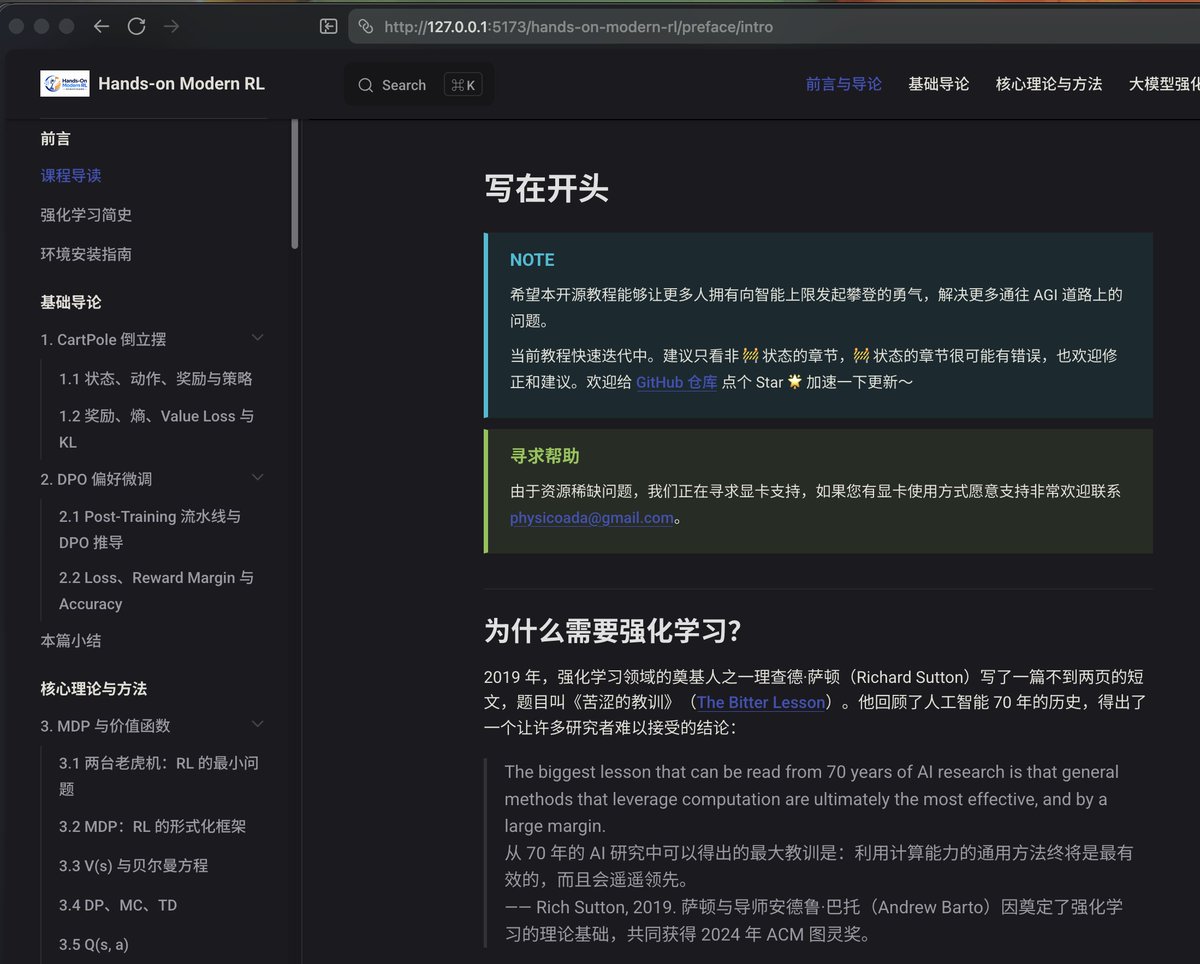
Task: Click the NOTE callout title
Action: [532, 260]
